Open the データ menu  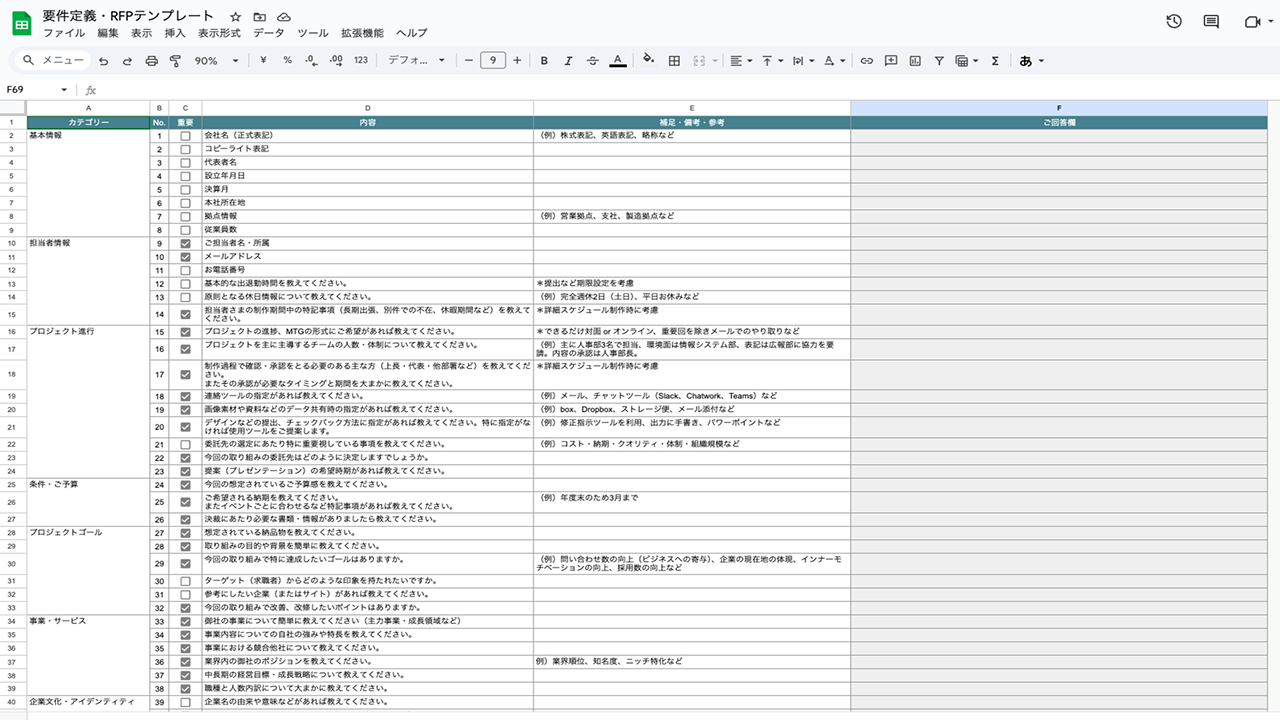point(268,33)
